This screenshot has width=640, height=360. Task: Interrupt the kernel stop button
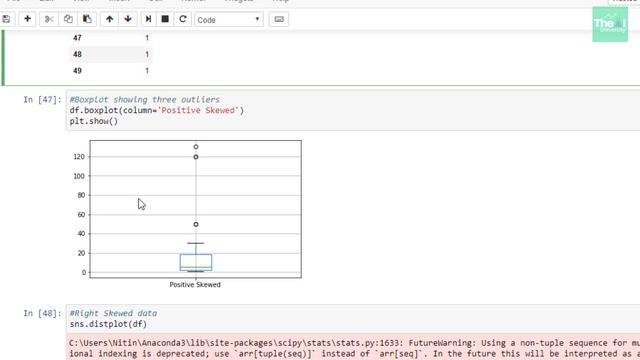(165, 19)
